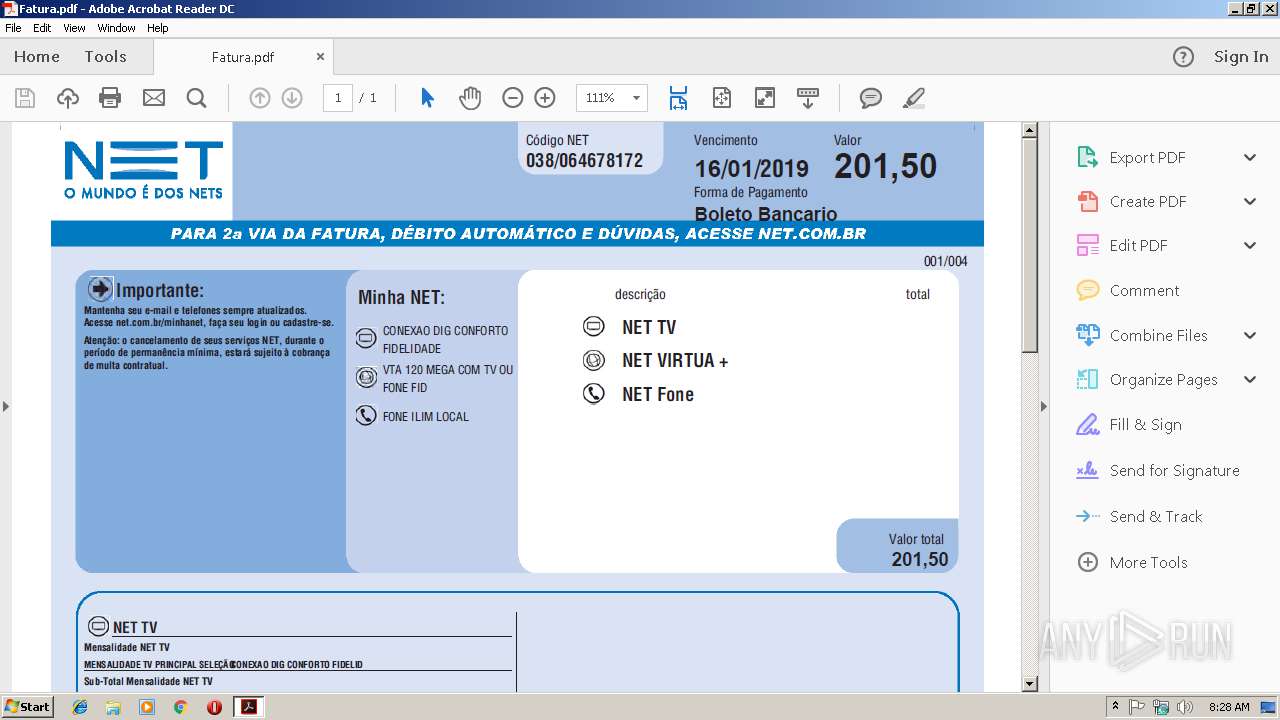1280x720 pixels.
Task: Click the Save file icon
Action: coord(25,98)
